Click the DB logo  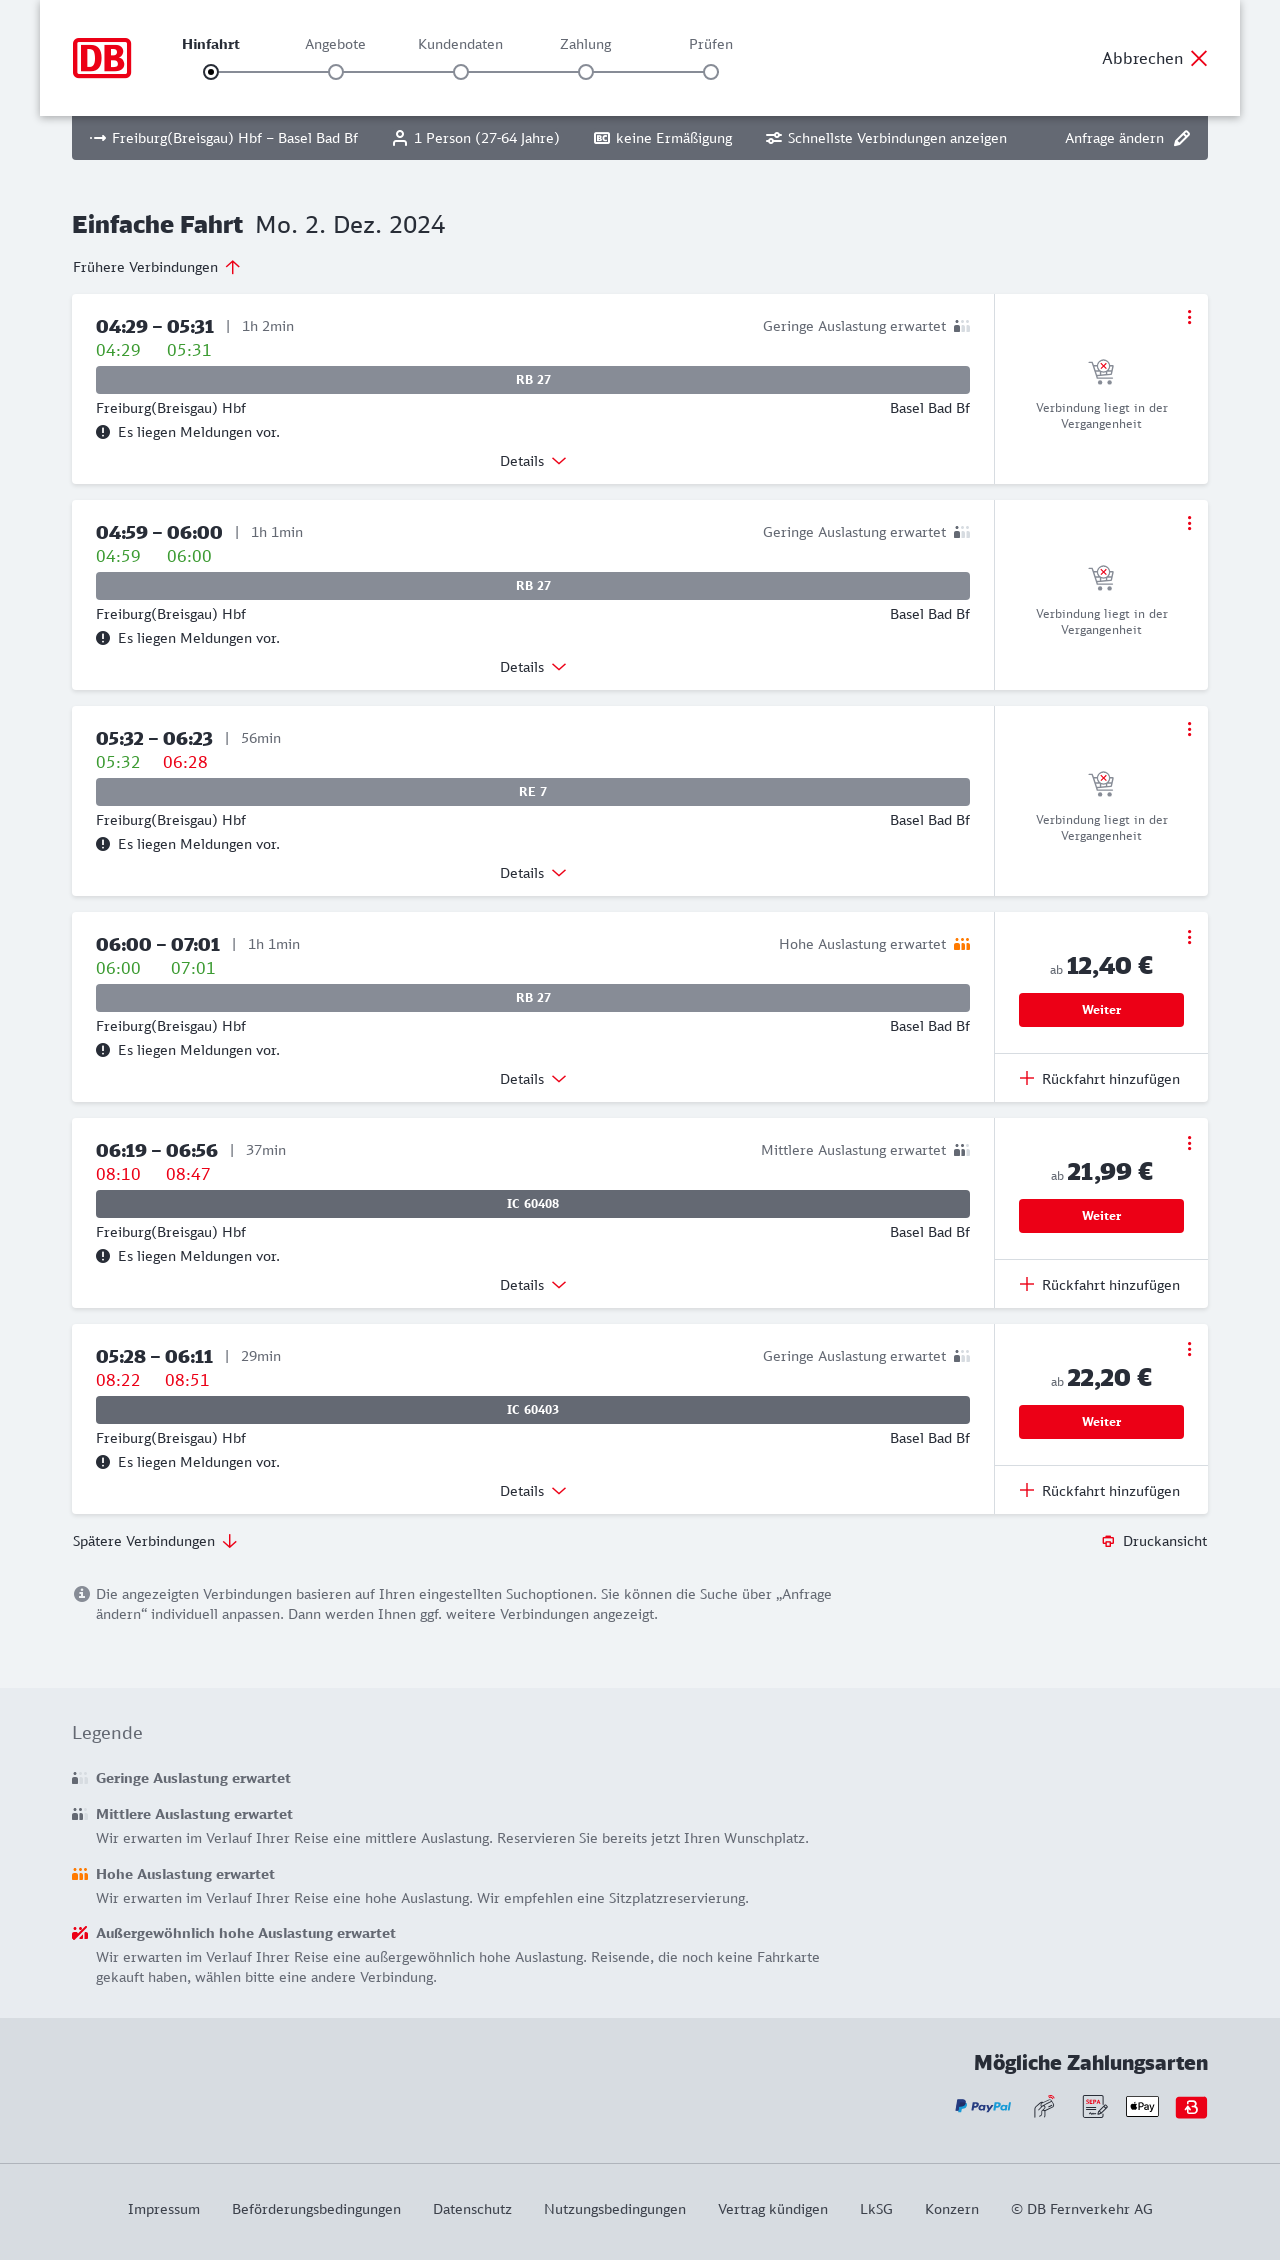(x=102, y=58)
